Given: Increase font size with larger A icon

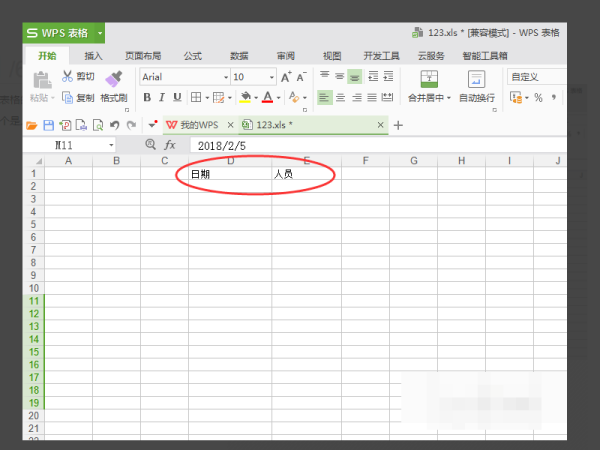Looking at the screenshot, I should pyautogui.click(x=286, y=77).
